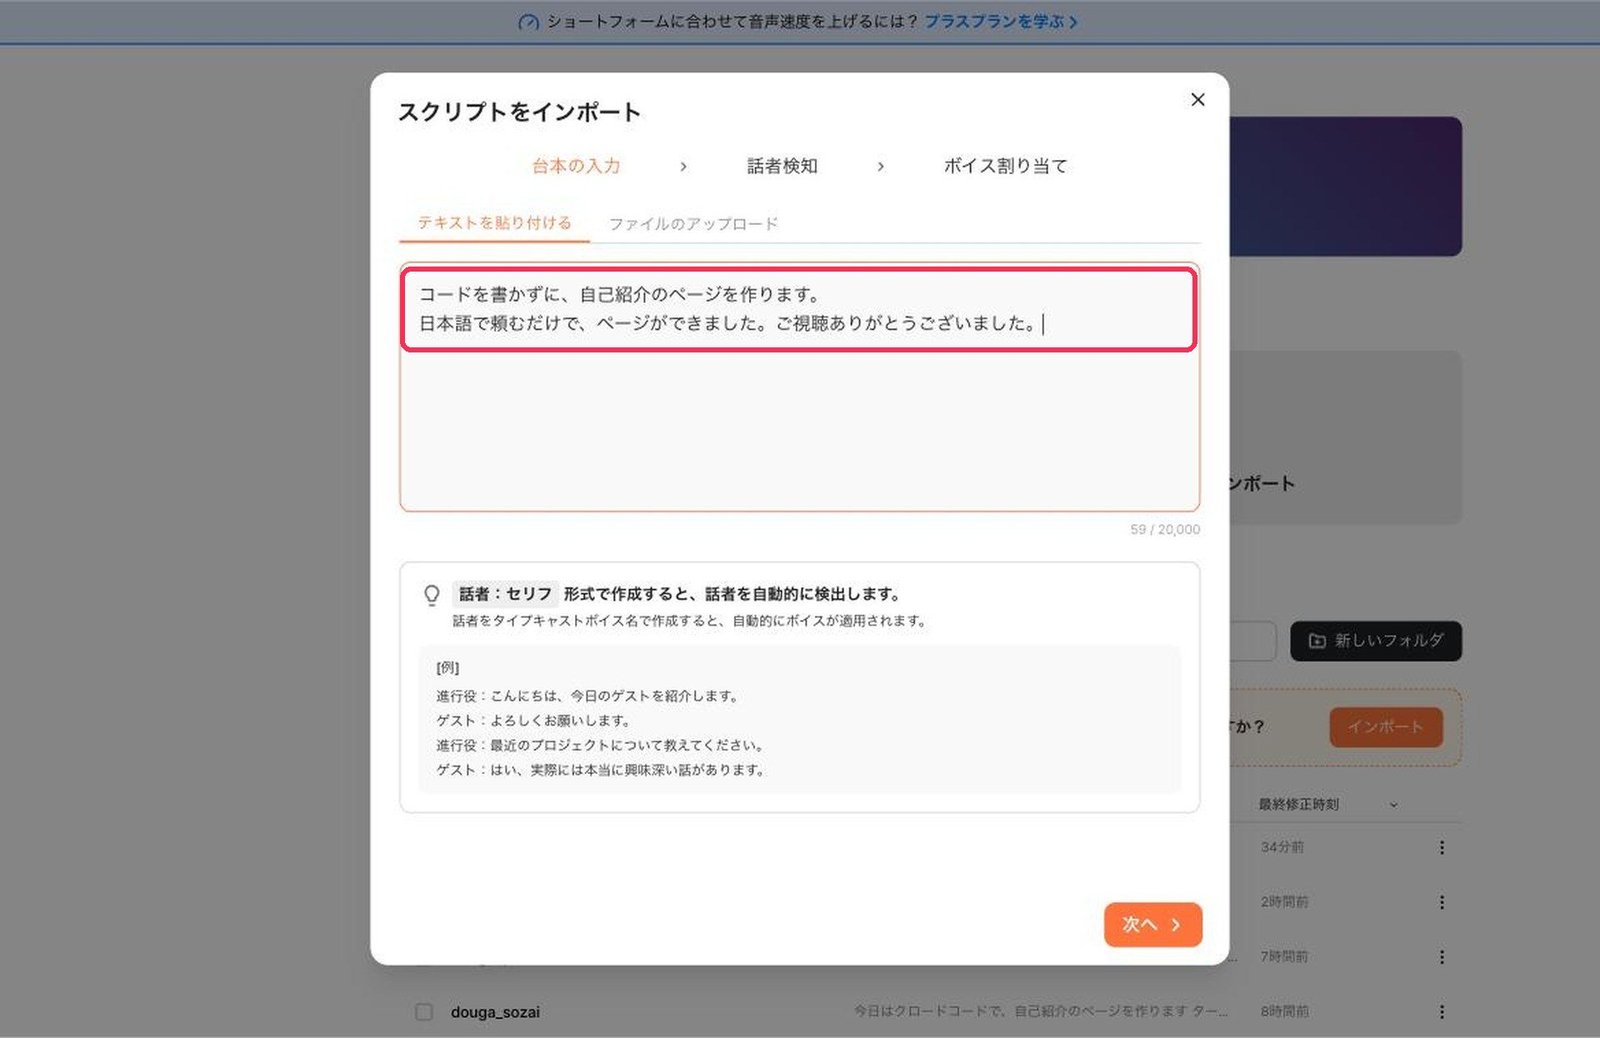
Task: Click the lightbulb hint icon
Action: 432,595
